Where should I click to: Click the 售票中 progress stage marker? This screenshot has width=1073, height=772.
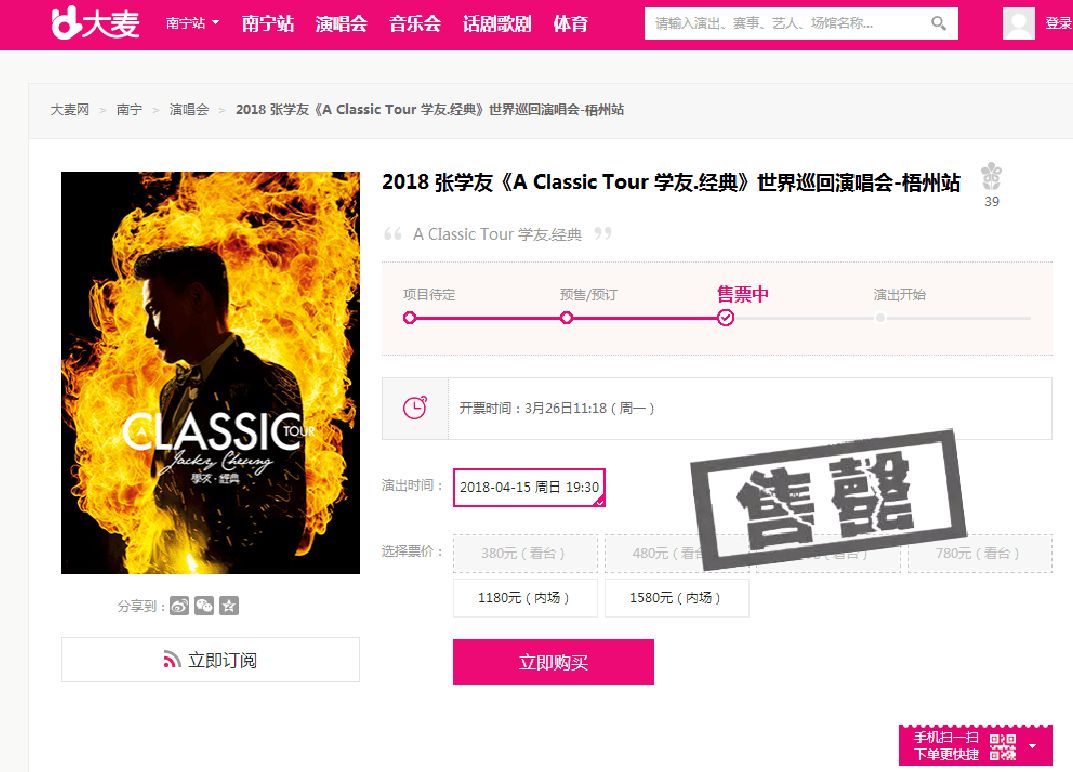[725, 318]
